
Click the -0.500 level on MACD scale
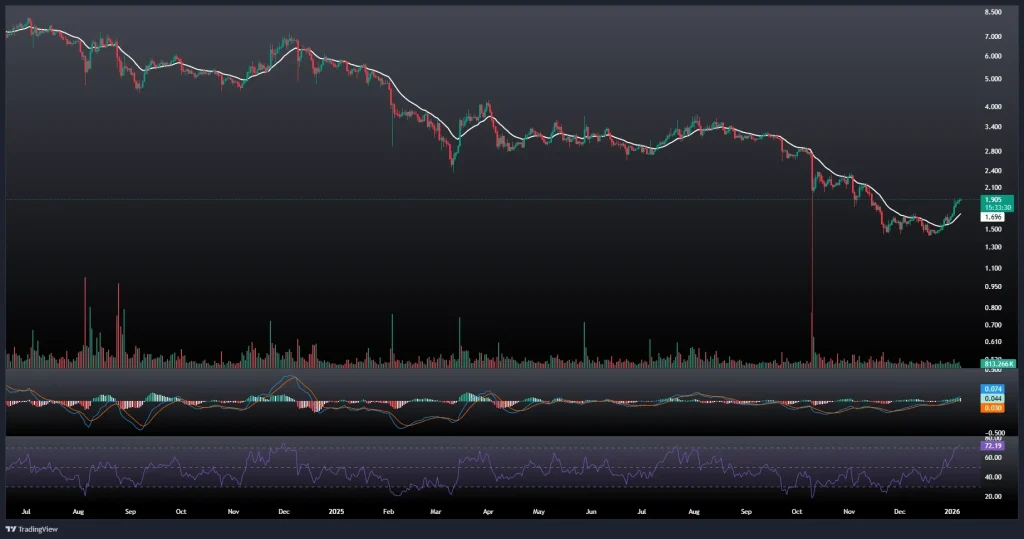(993, 432)
